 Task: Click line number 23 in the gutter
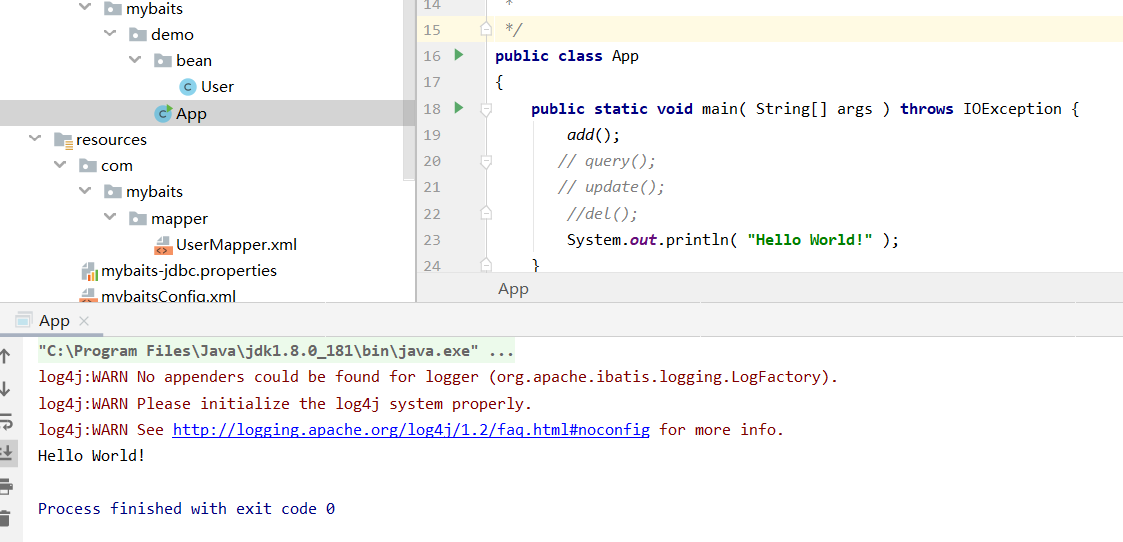[432, 240]
